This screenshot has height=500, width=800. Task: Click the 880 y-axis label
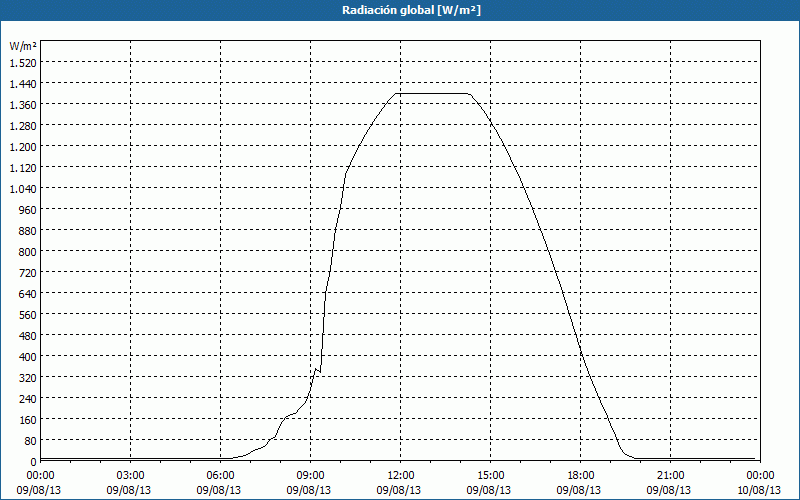click(x=29, y=231)
